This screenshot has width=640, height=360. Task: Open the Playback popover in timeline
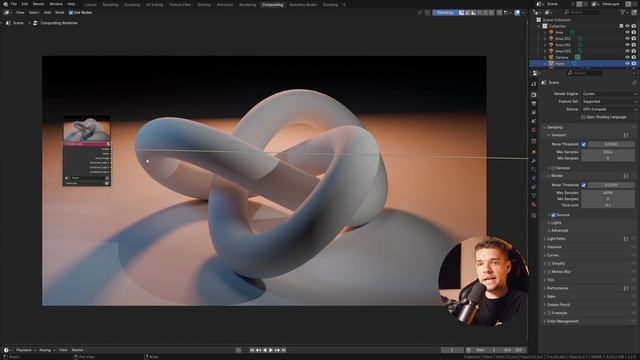pos(26,350)
